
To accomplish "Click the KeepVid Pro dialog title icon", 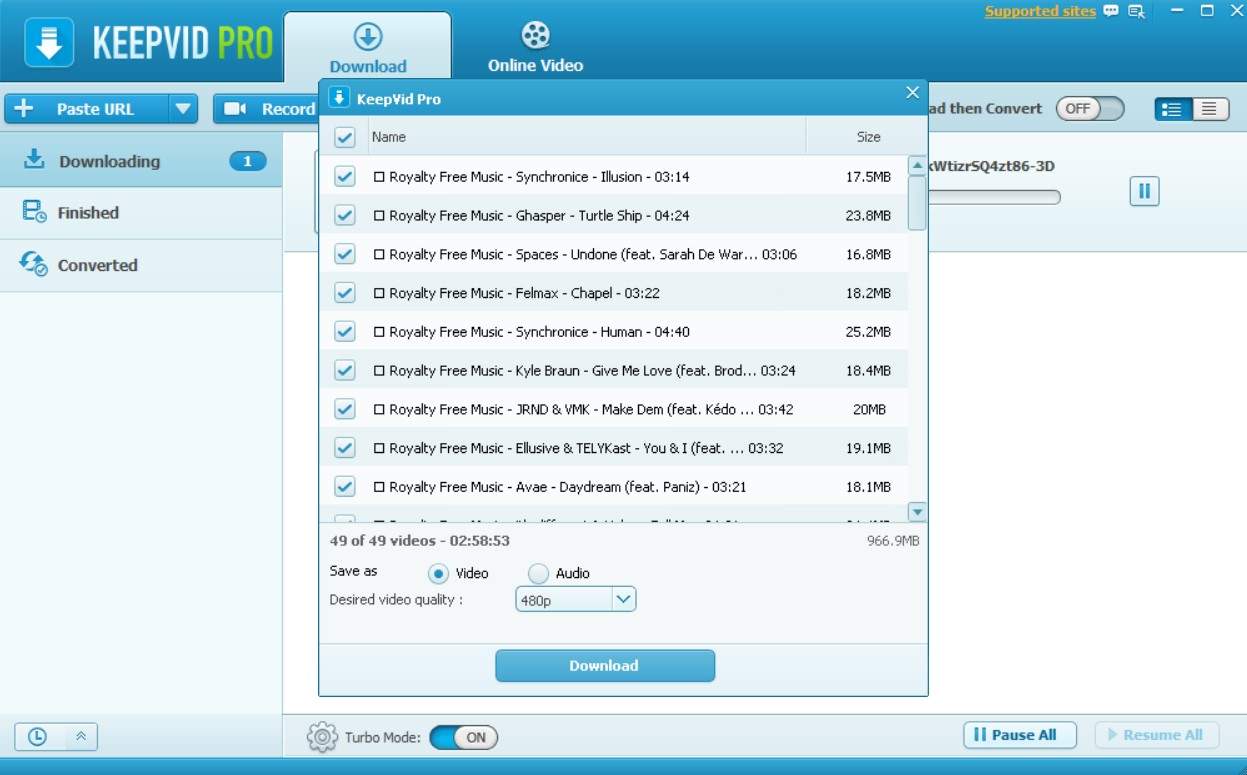I will pyautogui.click(x=339, y=98).
